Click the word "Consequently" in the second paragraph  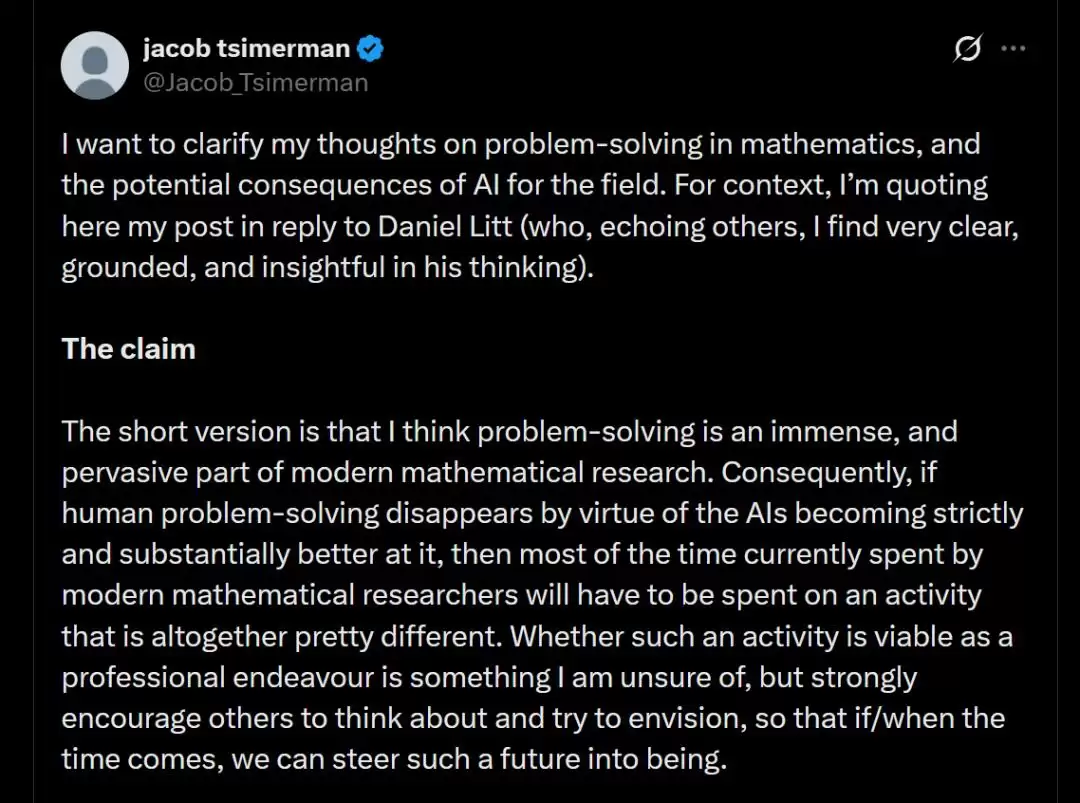click(x=817, y=472)
